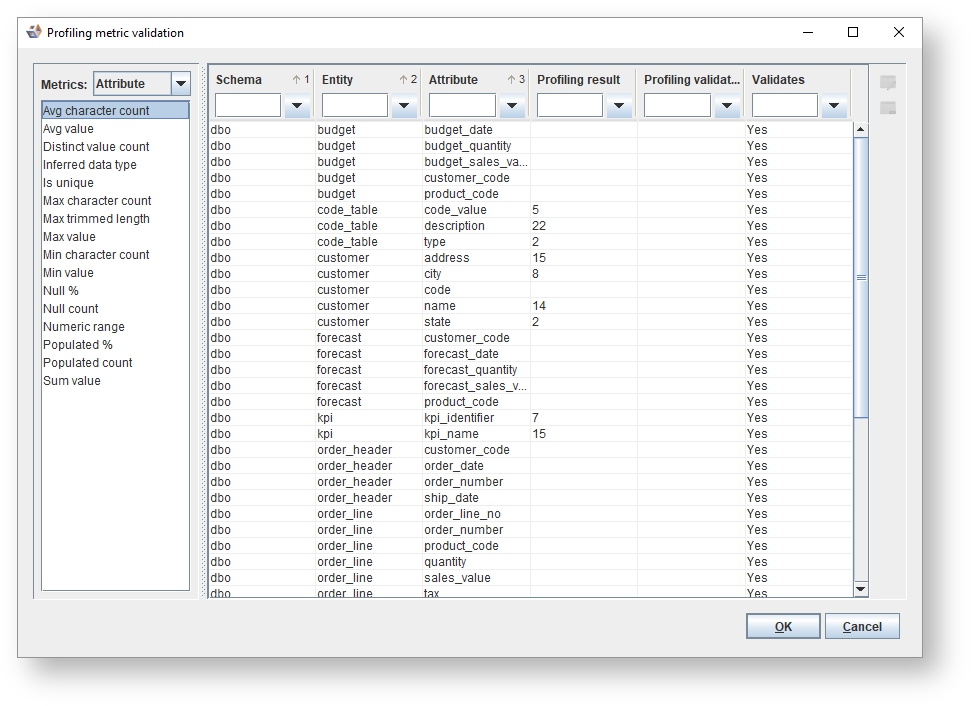Open the Entity column filter dropdown

[x=404, y=105]
